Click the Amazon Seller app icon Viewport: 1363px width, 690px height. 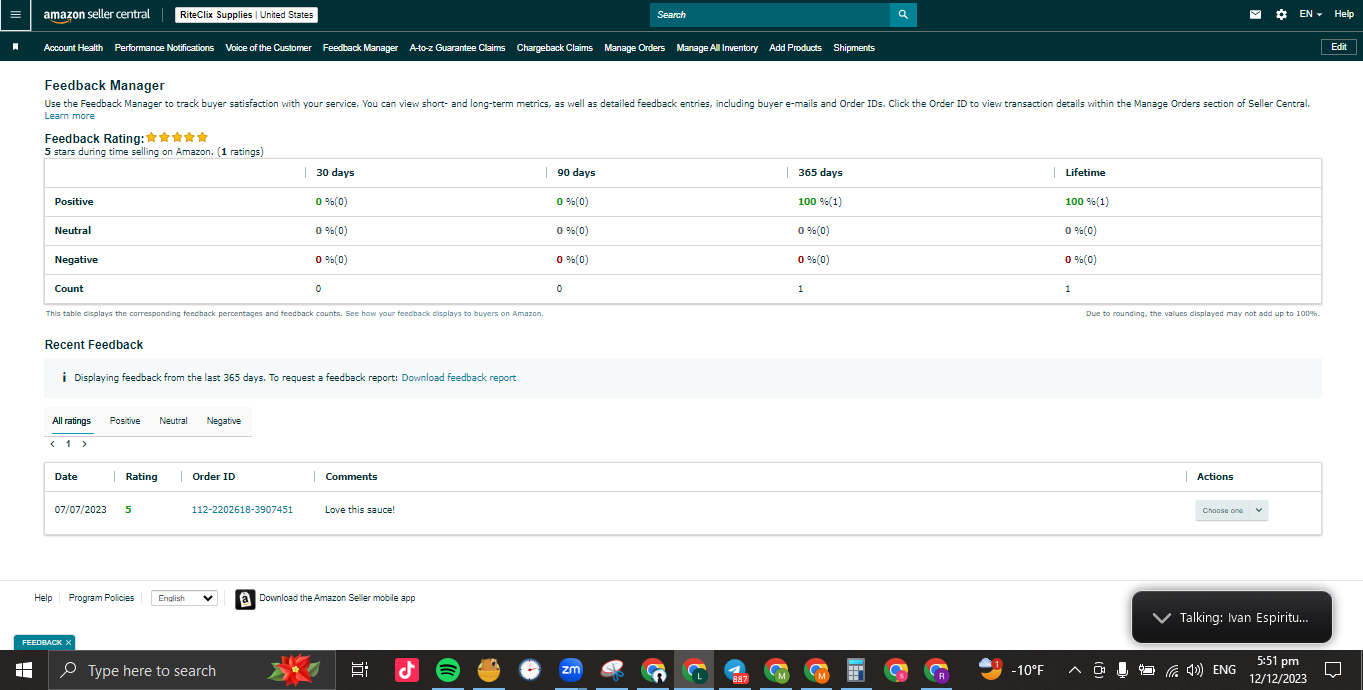coord(245,599)
